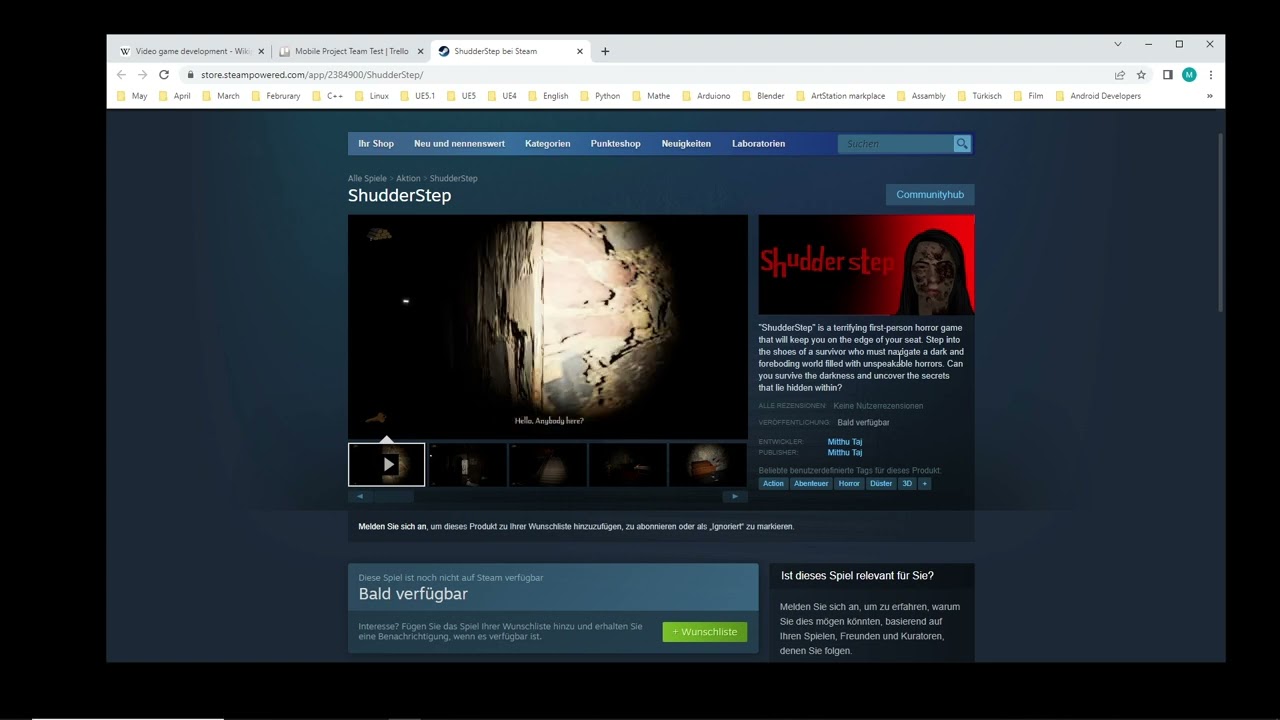Go to Punkteshop
The height and width of the screenshot is (720, 1280).
click(x=616, y=144)
